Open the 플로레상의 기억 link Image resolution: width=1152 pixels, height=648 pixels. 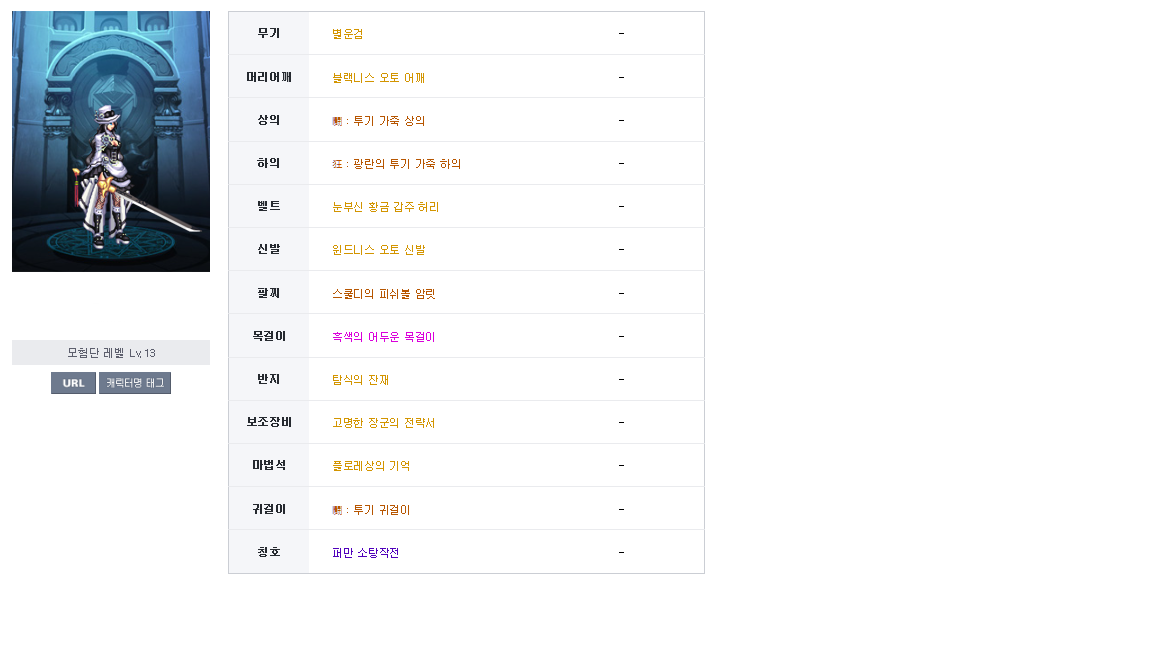371,466
